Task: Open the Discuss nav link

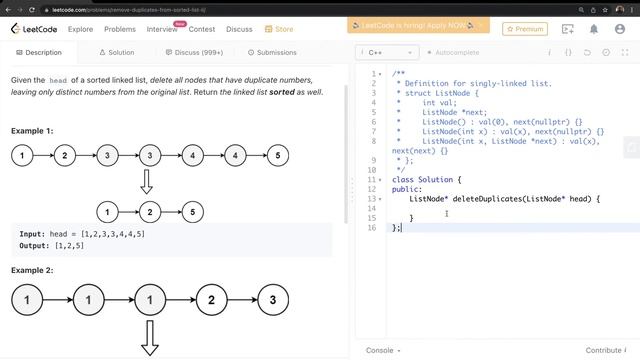Action: (239, 29)
